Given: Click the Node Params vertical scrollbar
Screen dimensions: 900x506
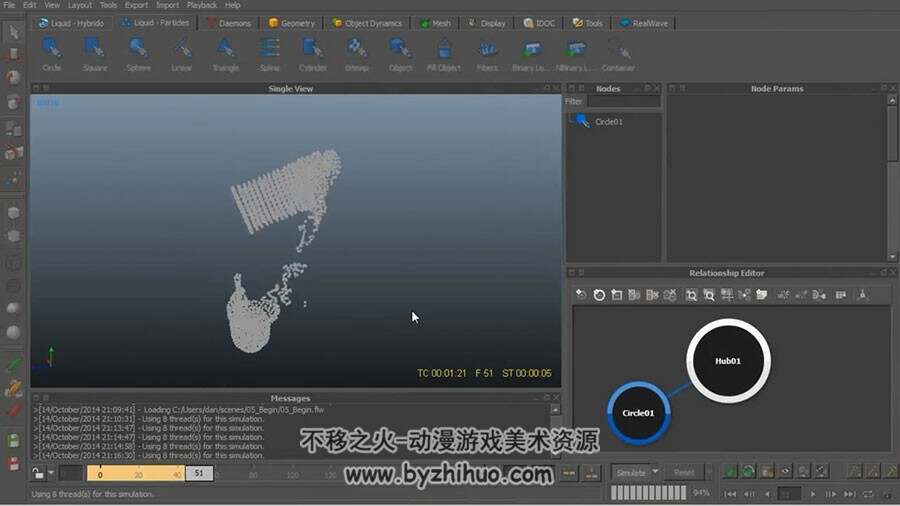Looking at the screenshot, I should click(x=892, y=178).
